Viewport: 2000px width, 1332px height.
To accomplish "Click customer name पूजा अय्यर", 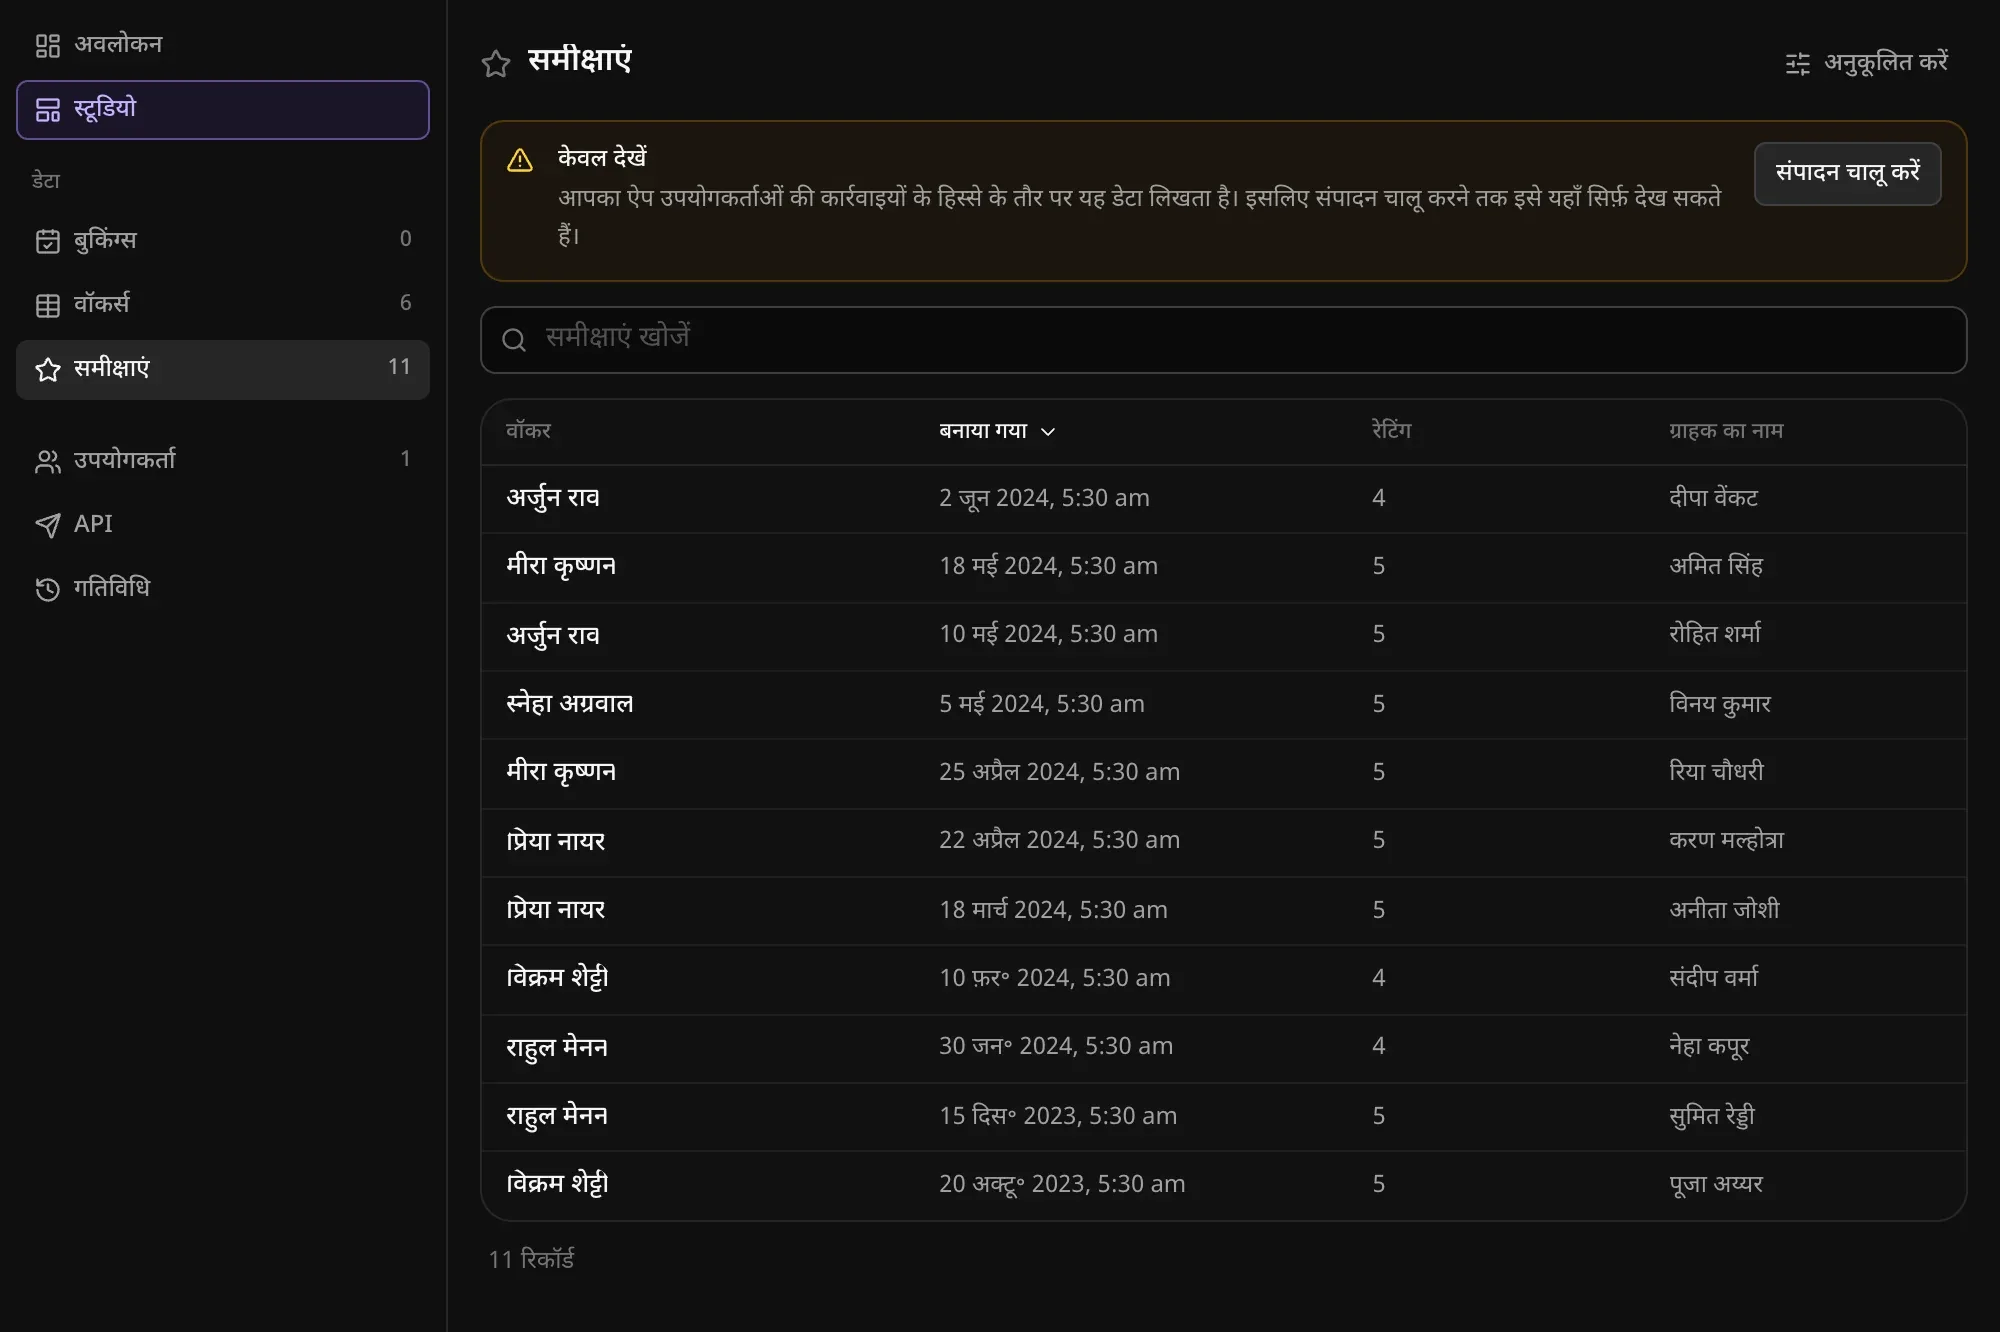I will click(1716, 1184).
